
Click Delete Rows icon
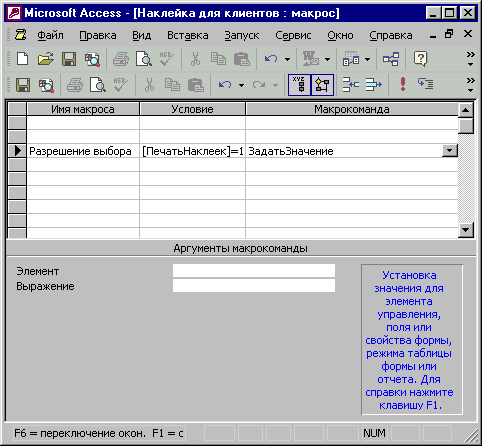pyautogui.click(x=374, y=85)
